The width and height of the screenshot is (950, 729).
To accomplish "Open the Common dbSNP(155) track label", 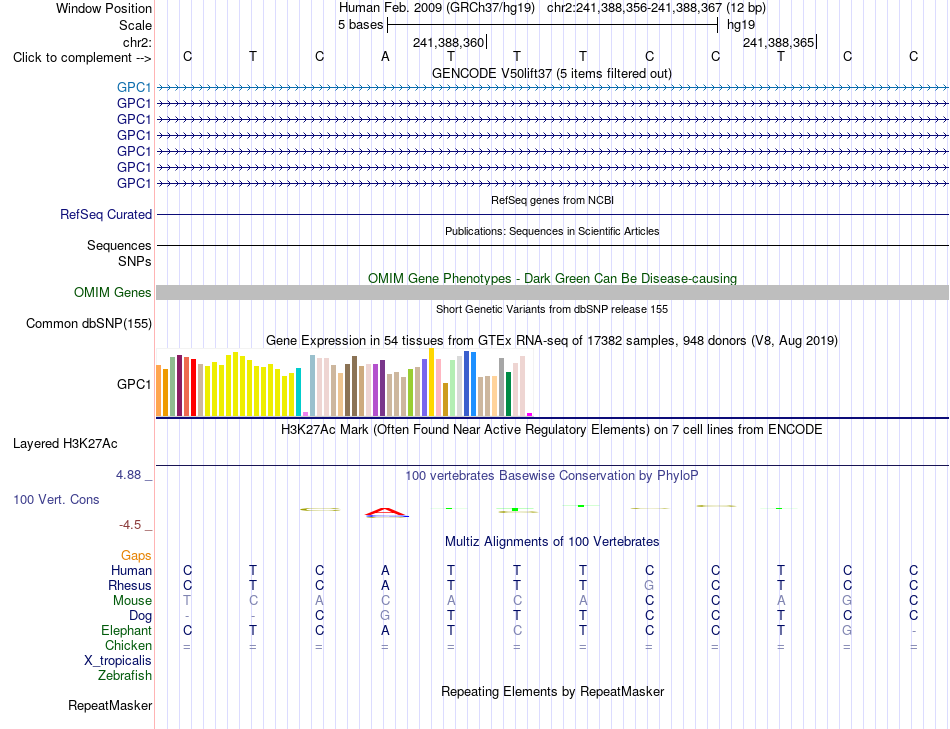I will coord(89,324).
